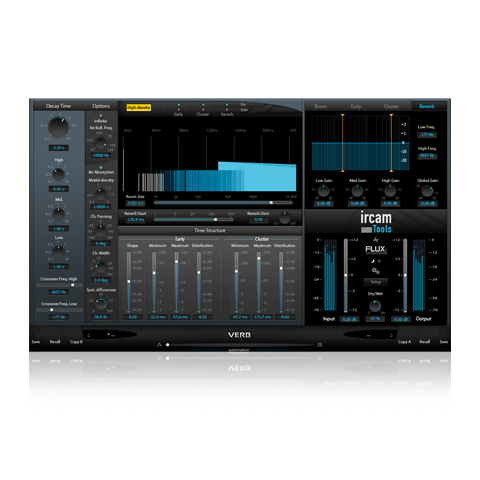Click the Room Size value field
Viewport: 480px width, 480px height.
(x=135, y=203)
